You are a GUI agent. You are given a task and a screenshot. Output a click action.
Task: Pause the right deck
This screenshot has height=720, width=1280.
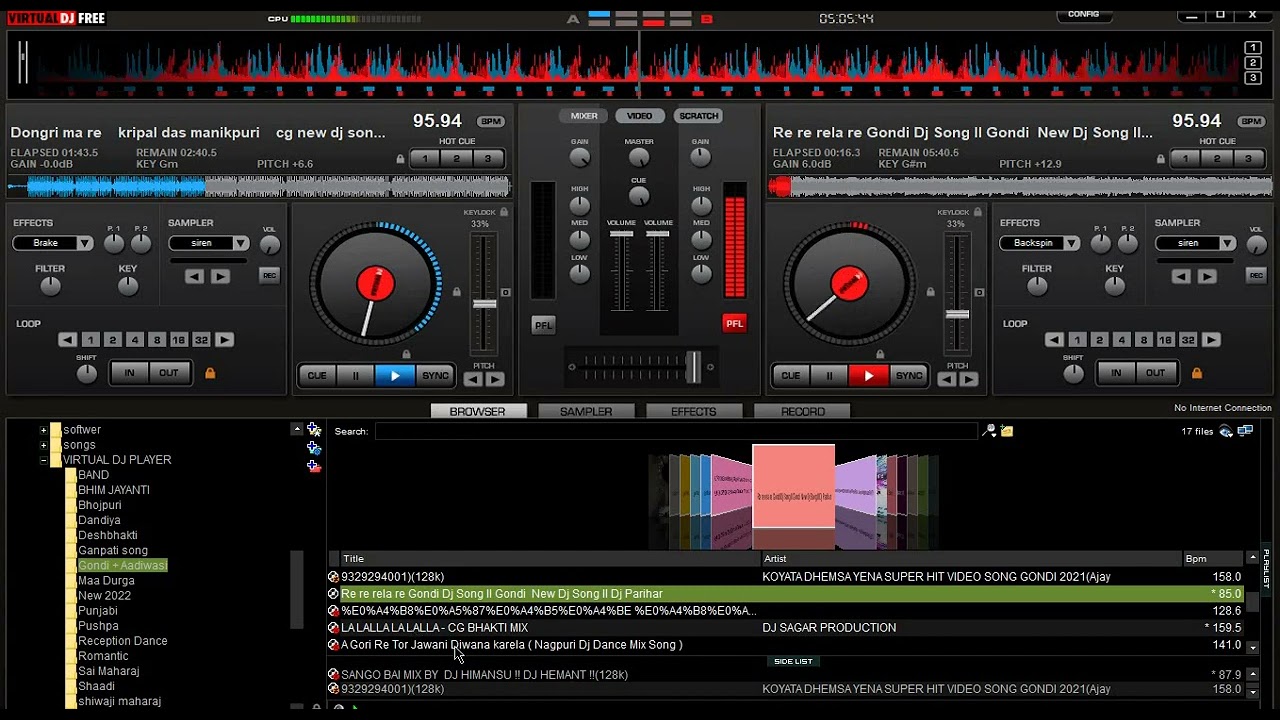pos(829,376)
